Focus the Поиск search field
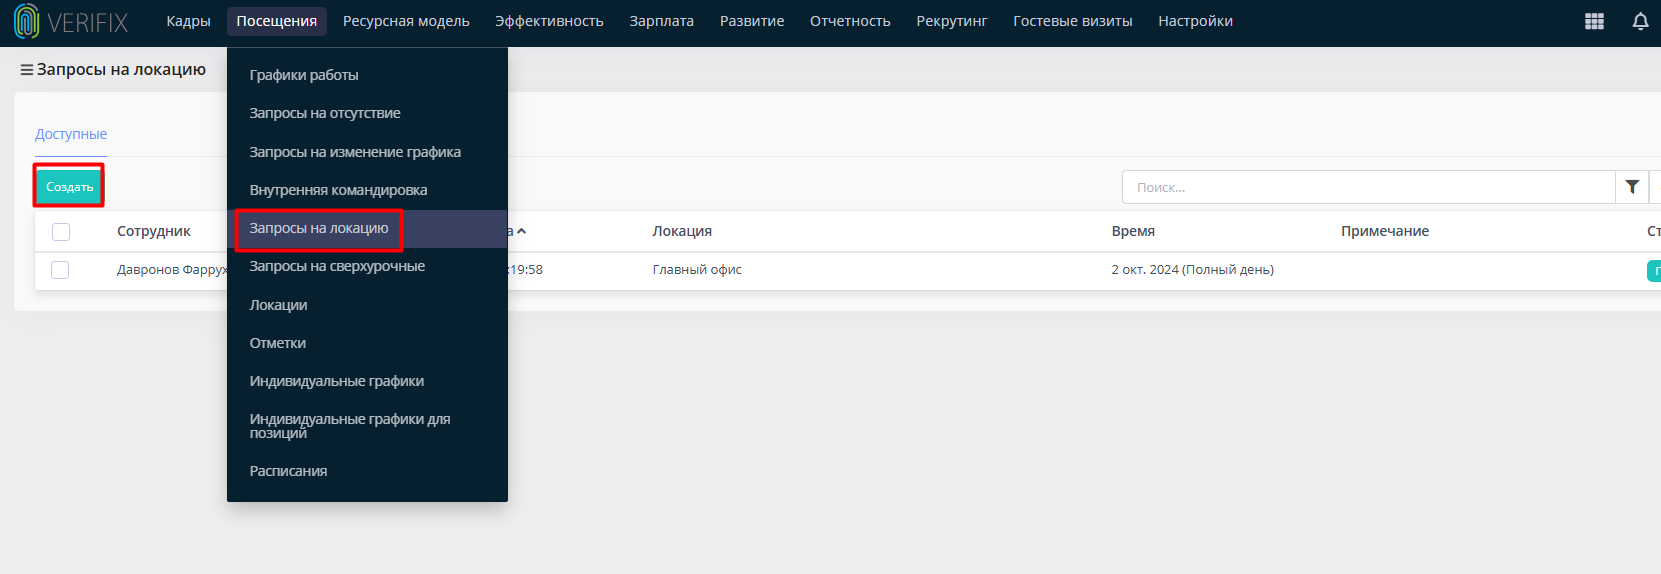This screenshot has width=1661, height=574. 1368,187
